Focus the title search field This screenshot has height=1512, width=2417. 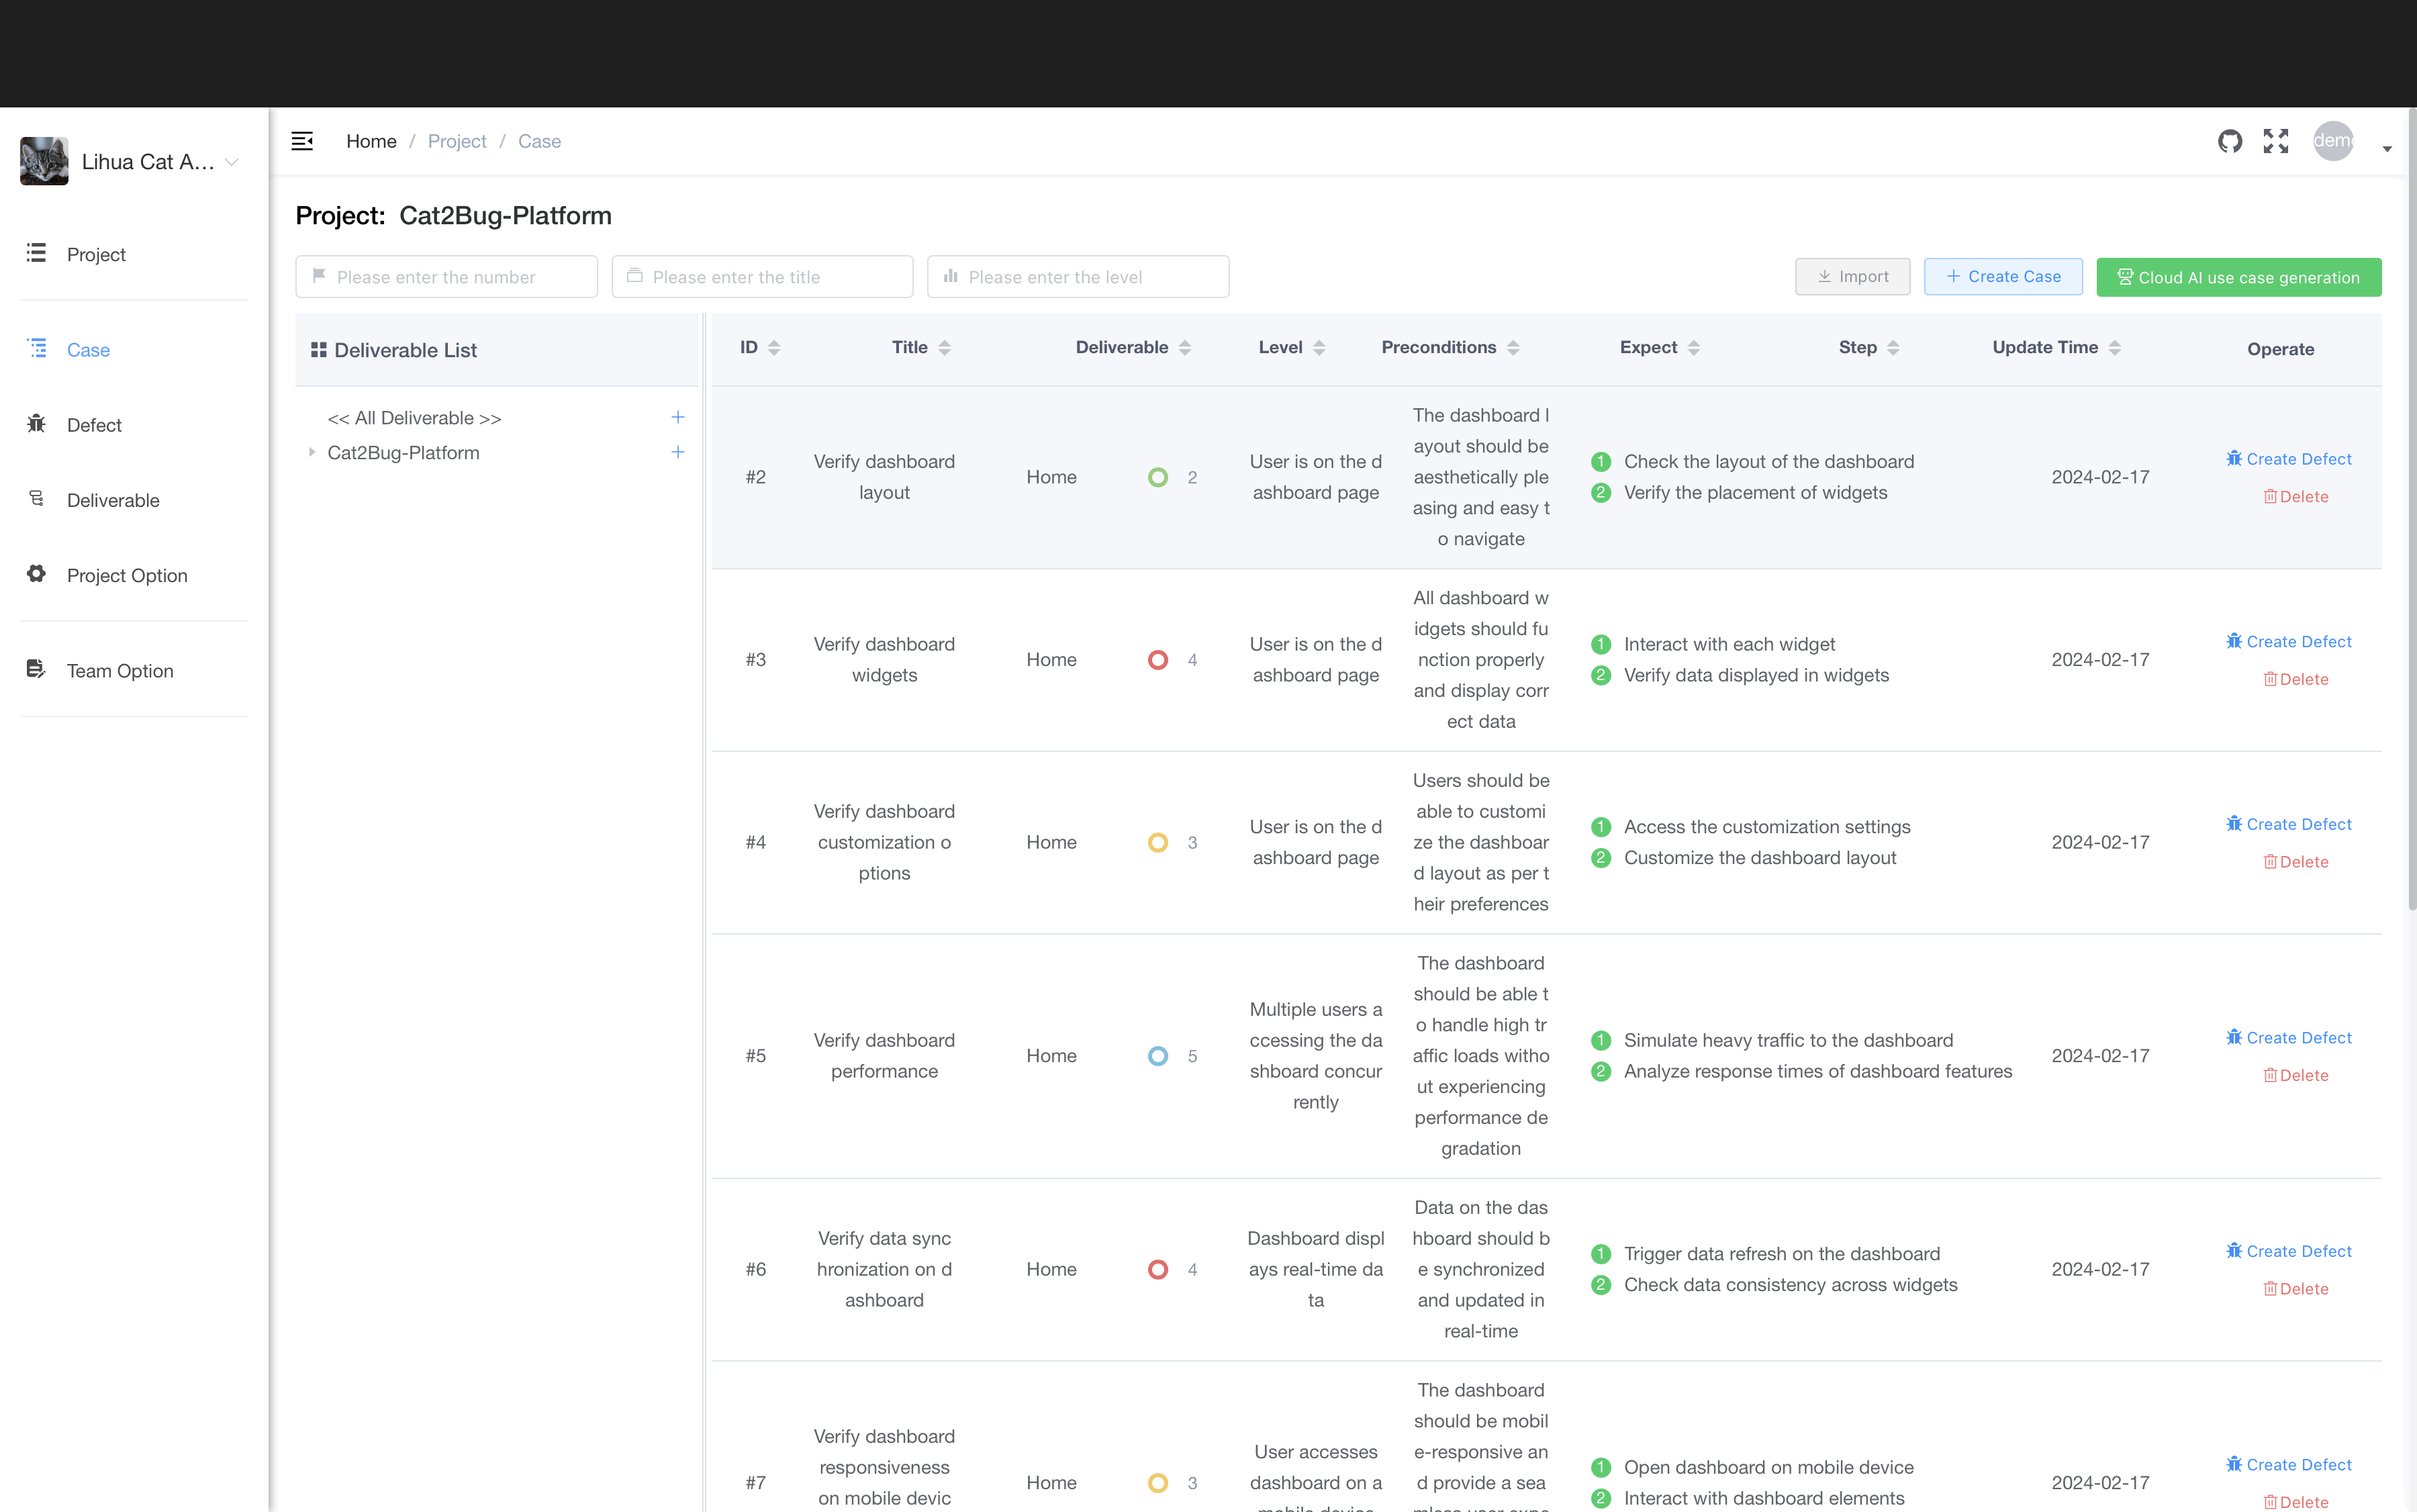[762, 277]
